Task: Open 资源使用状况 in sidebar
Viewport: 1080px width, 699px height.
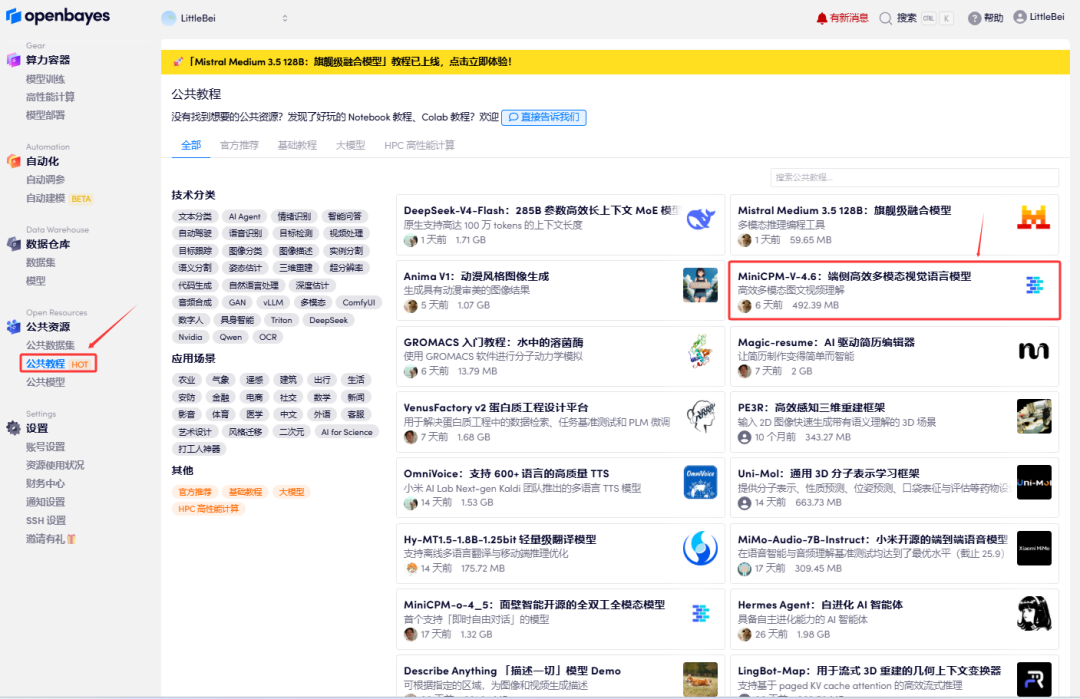Action: click(x=55, y=465)
